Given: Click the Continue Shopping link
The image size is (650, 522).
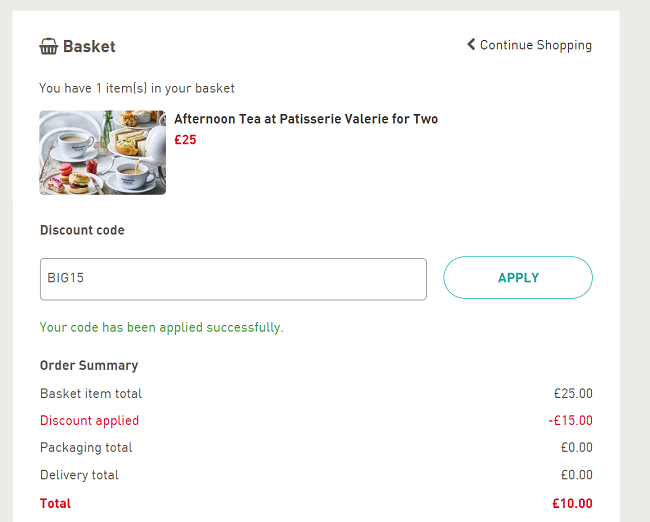Looking at the screenshot, I should [x=535, y=45].
